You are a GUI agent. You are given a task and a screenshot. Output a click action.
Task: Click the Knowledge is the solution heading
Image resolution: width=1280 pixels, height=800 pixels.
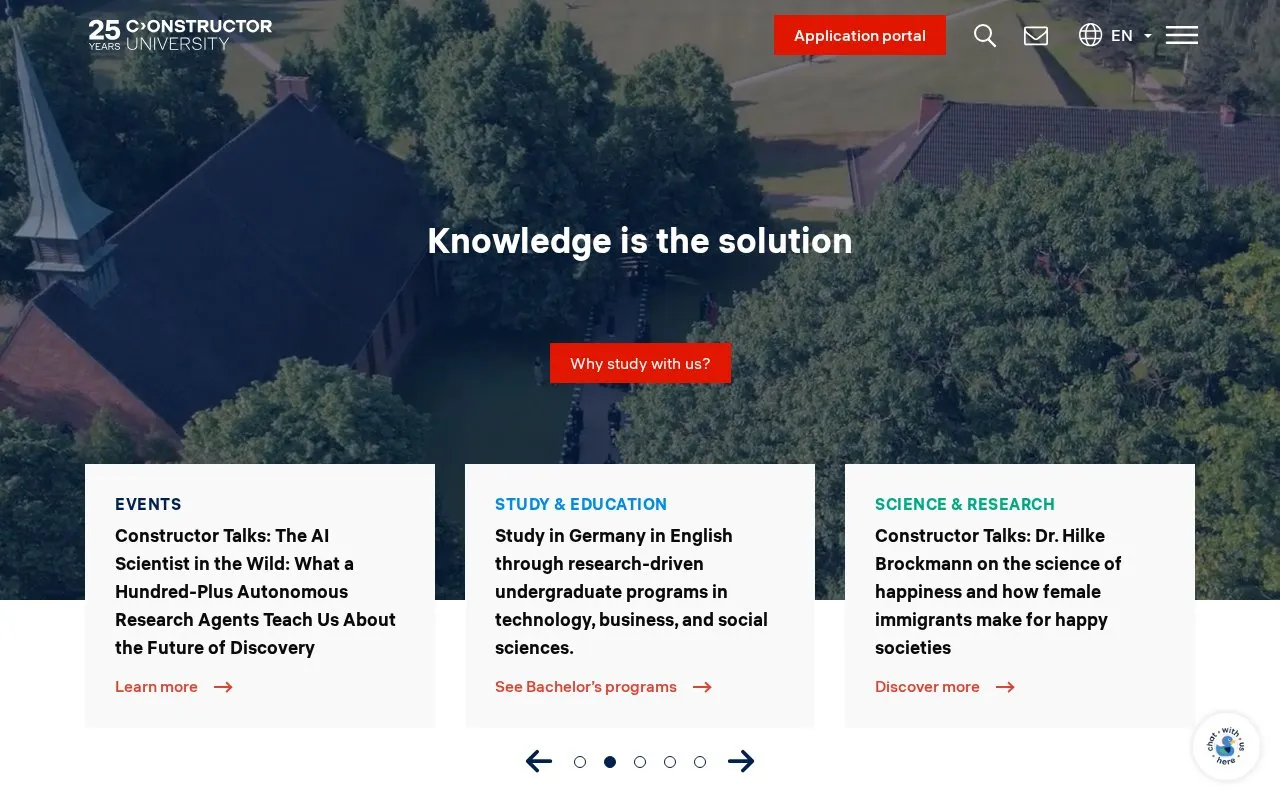(x=640, y=241)
